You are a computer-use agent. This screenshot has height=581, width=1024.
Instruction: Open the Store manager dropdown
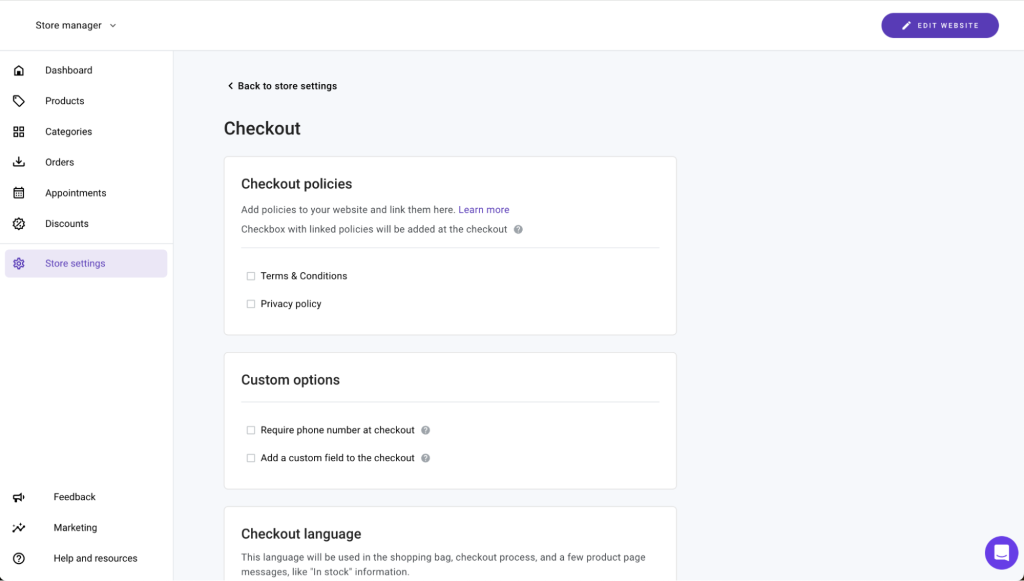coord(76,25)
